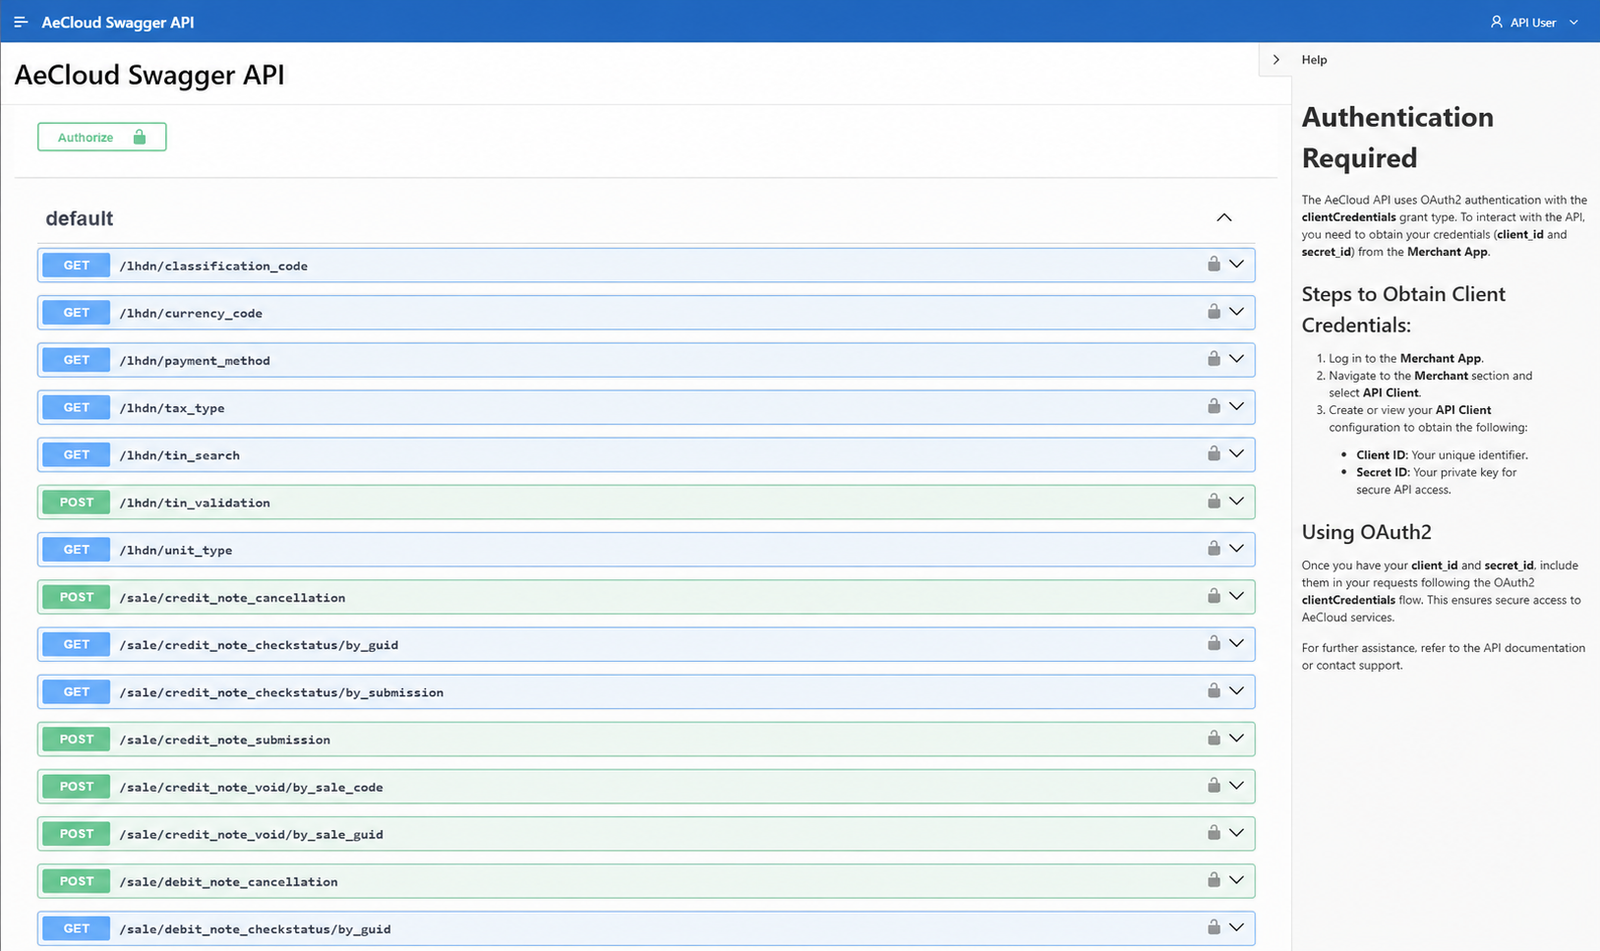Screen dimensions: 1600x951
Task: Click the POST badge for /lhdn/tin_validation
Action: pos(76,502)
